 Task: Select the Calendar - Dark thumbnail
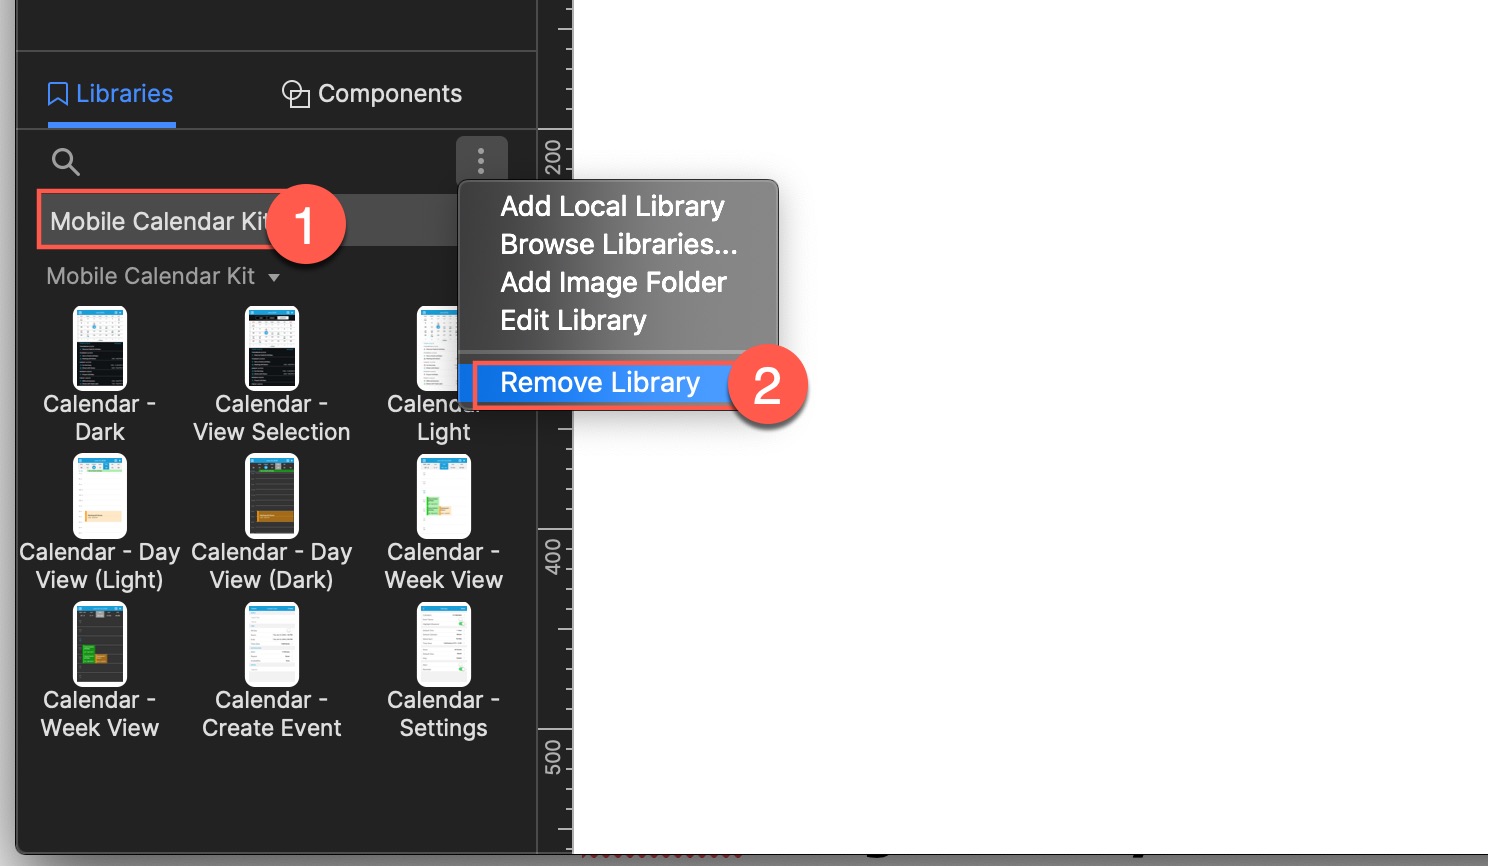(100, 348)
